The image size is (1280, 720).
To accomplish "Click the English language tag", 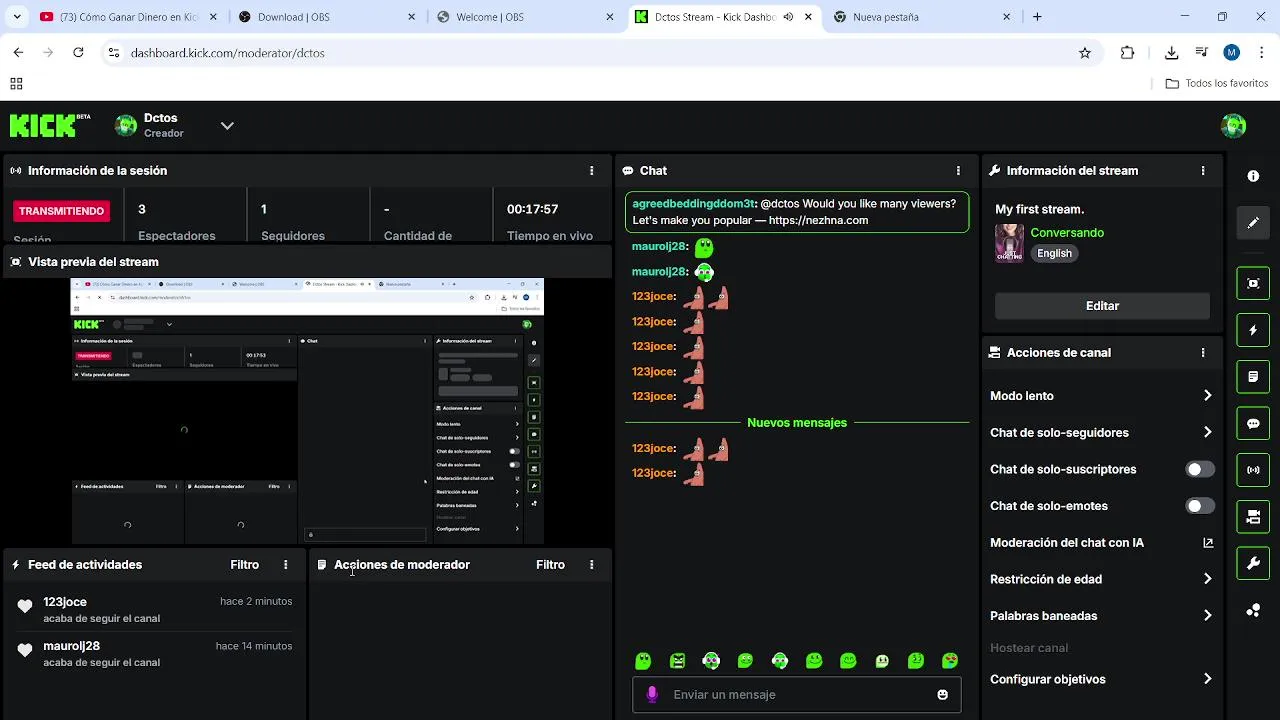I will 1054,254.
